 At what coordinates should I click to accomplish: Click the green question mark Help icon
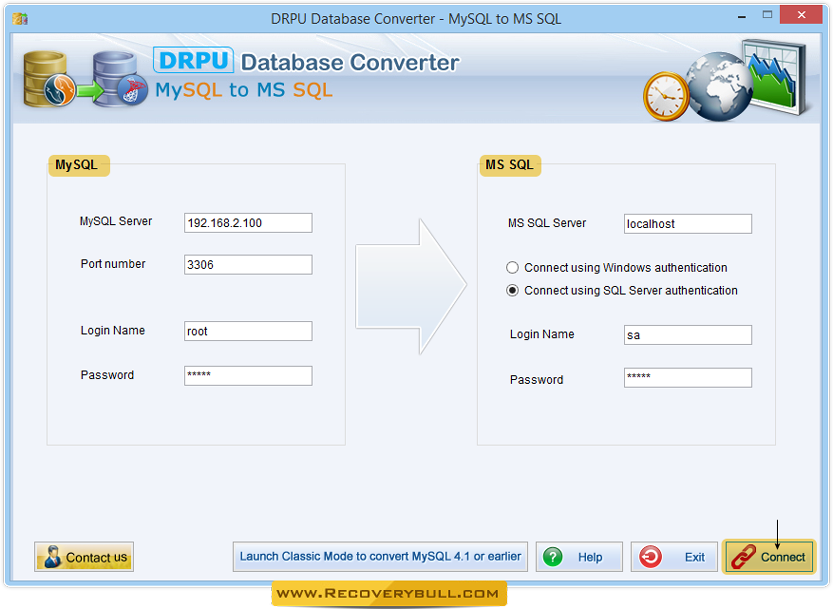pyautogui.click(x=552, y=557)
